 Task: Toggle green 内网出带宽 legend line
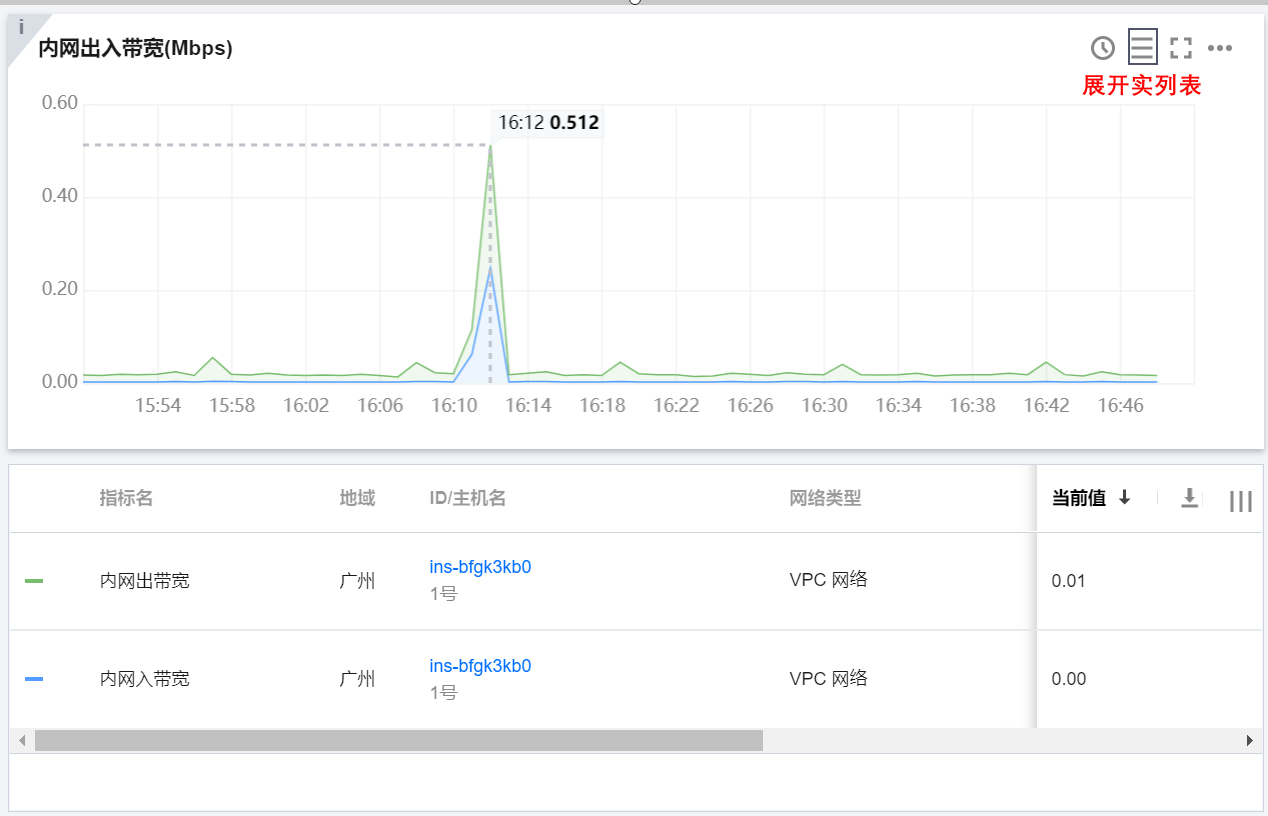(34, 581)
